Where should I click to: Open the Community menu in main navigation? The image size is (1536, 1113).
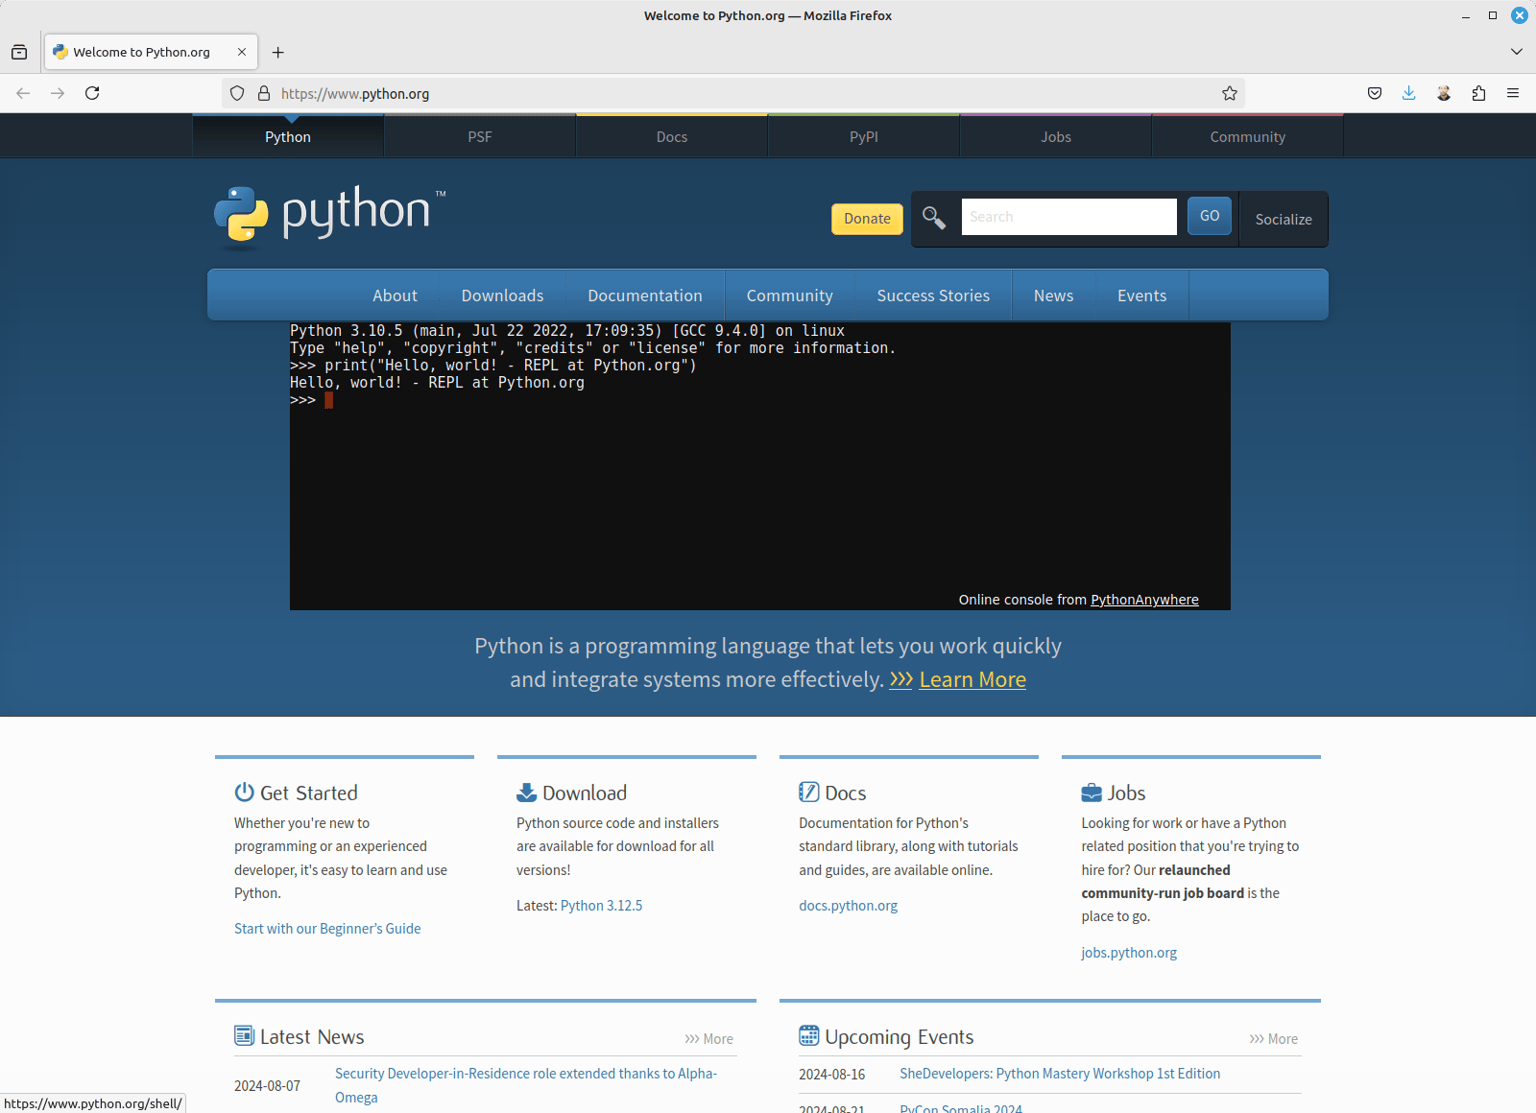[x=790, y=295]
